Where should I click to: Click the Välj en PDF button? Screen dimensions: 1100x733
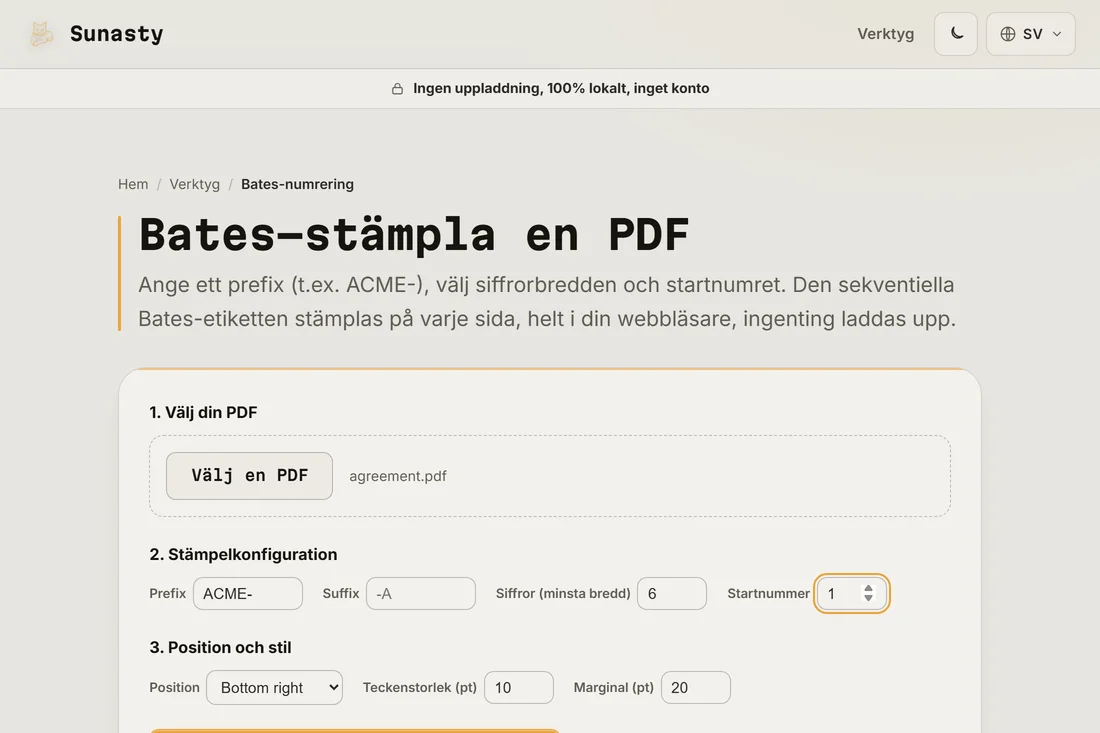point(249,476)
